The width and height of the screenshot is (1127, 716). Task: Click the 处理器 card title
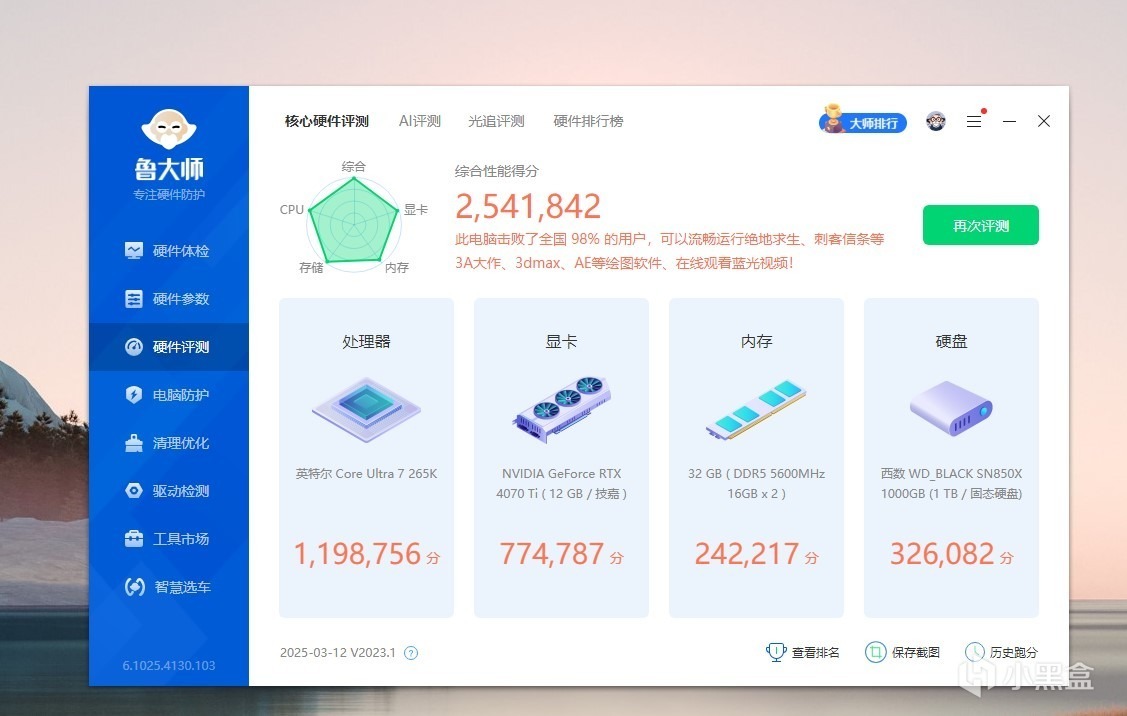(367, 341)
